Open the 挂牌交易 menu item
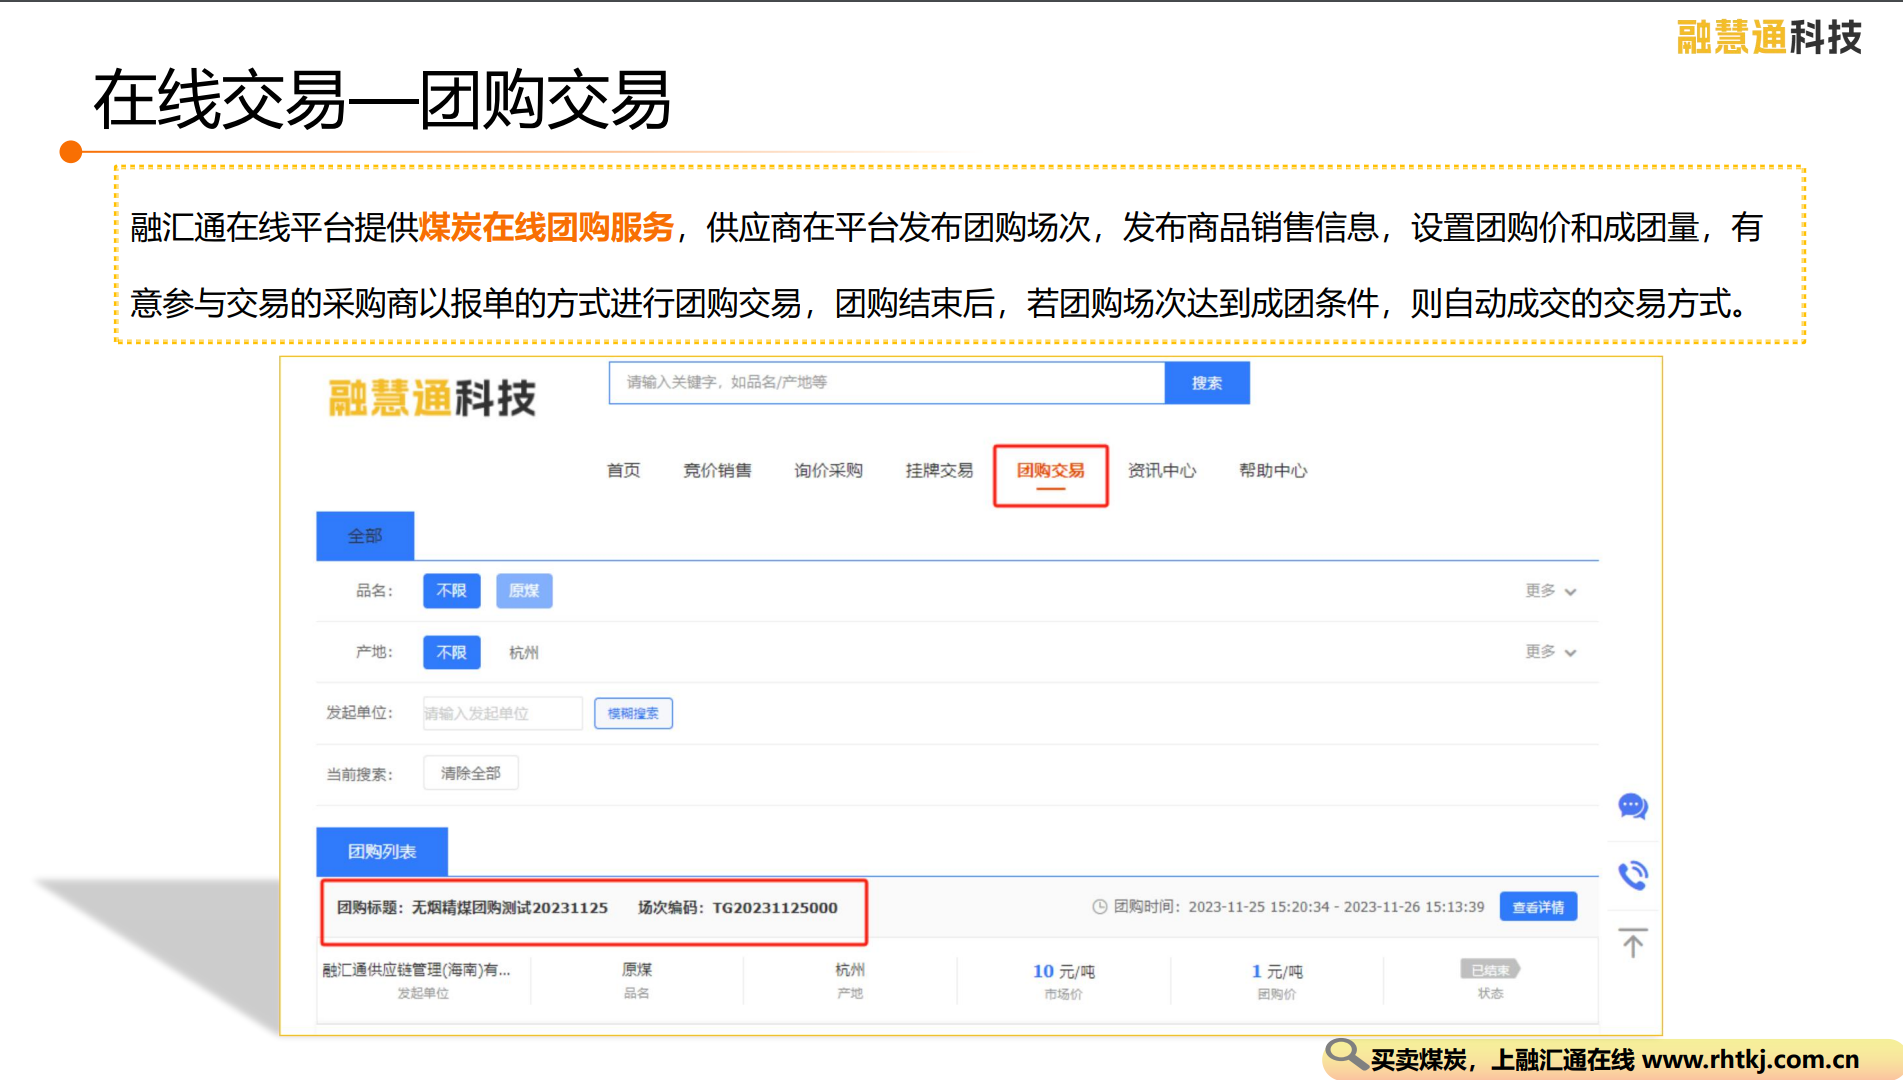This screenshot has width=1903, height=1080. point(939,470)
